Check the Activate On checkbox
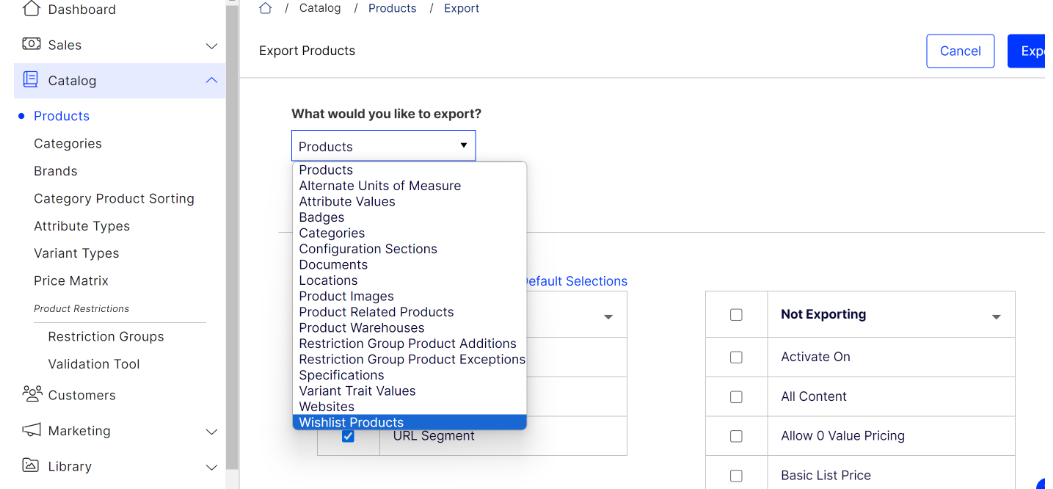The width and height of the screenshot is (1053, 489). coord(736,357)
